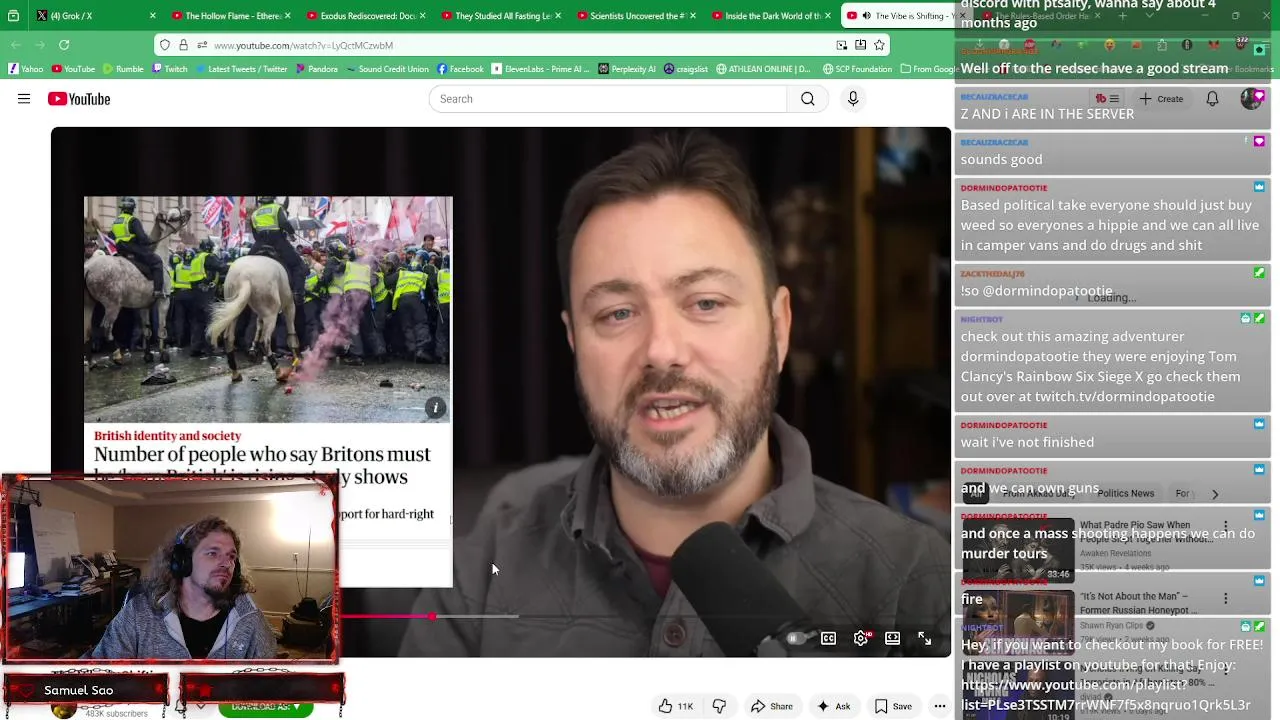Click the address bar URL
Image resolution: width=1280 pixels, height=720 pixels.
point(303,45)
